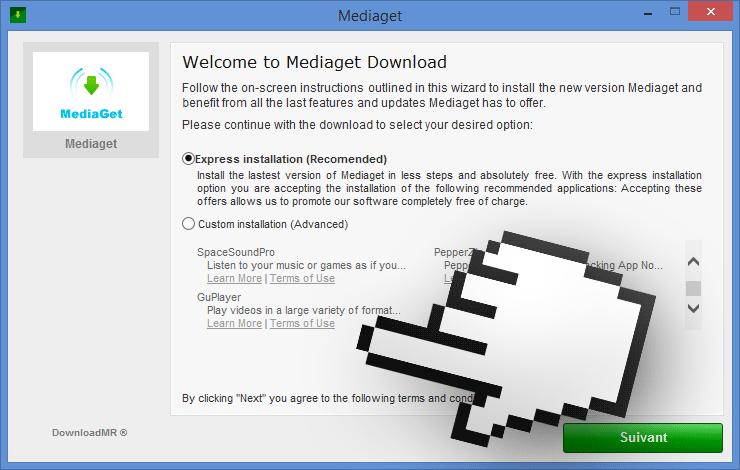Open GuPlayer Learn More link

234,323
